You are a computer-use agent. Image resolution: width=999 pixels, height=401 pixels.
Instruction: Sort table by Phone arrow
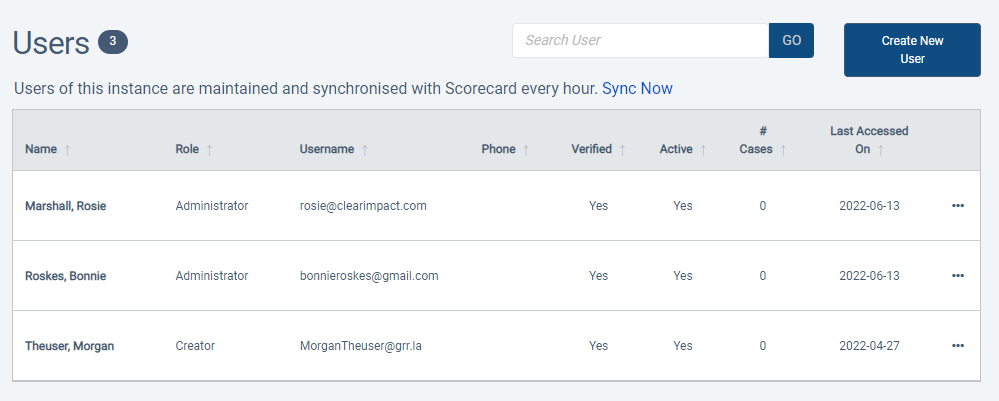point(526,150)
